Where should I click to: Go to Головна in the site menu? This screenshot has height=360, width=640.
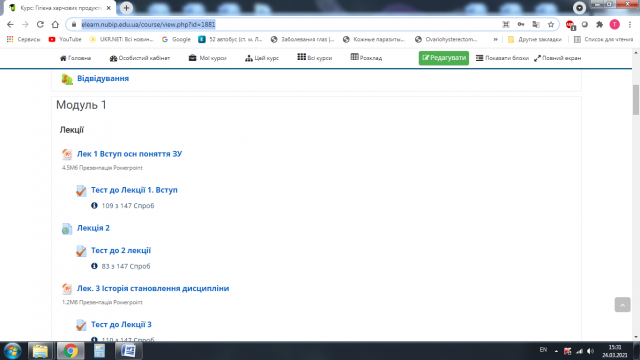pyautogui.click(x=76, y=58)
